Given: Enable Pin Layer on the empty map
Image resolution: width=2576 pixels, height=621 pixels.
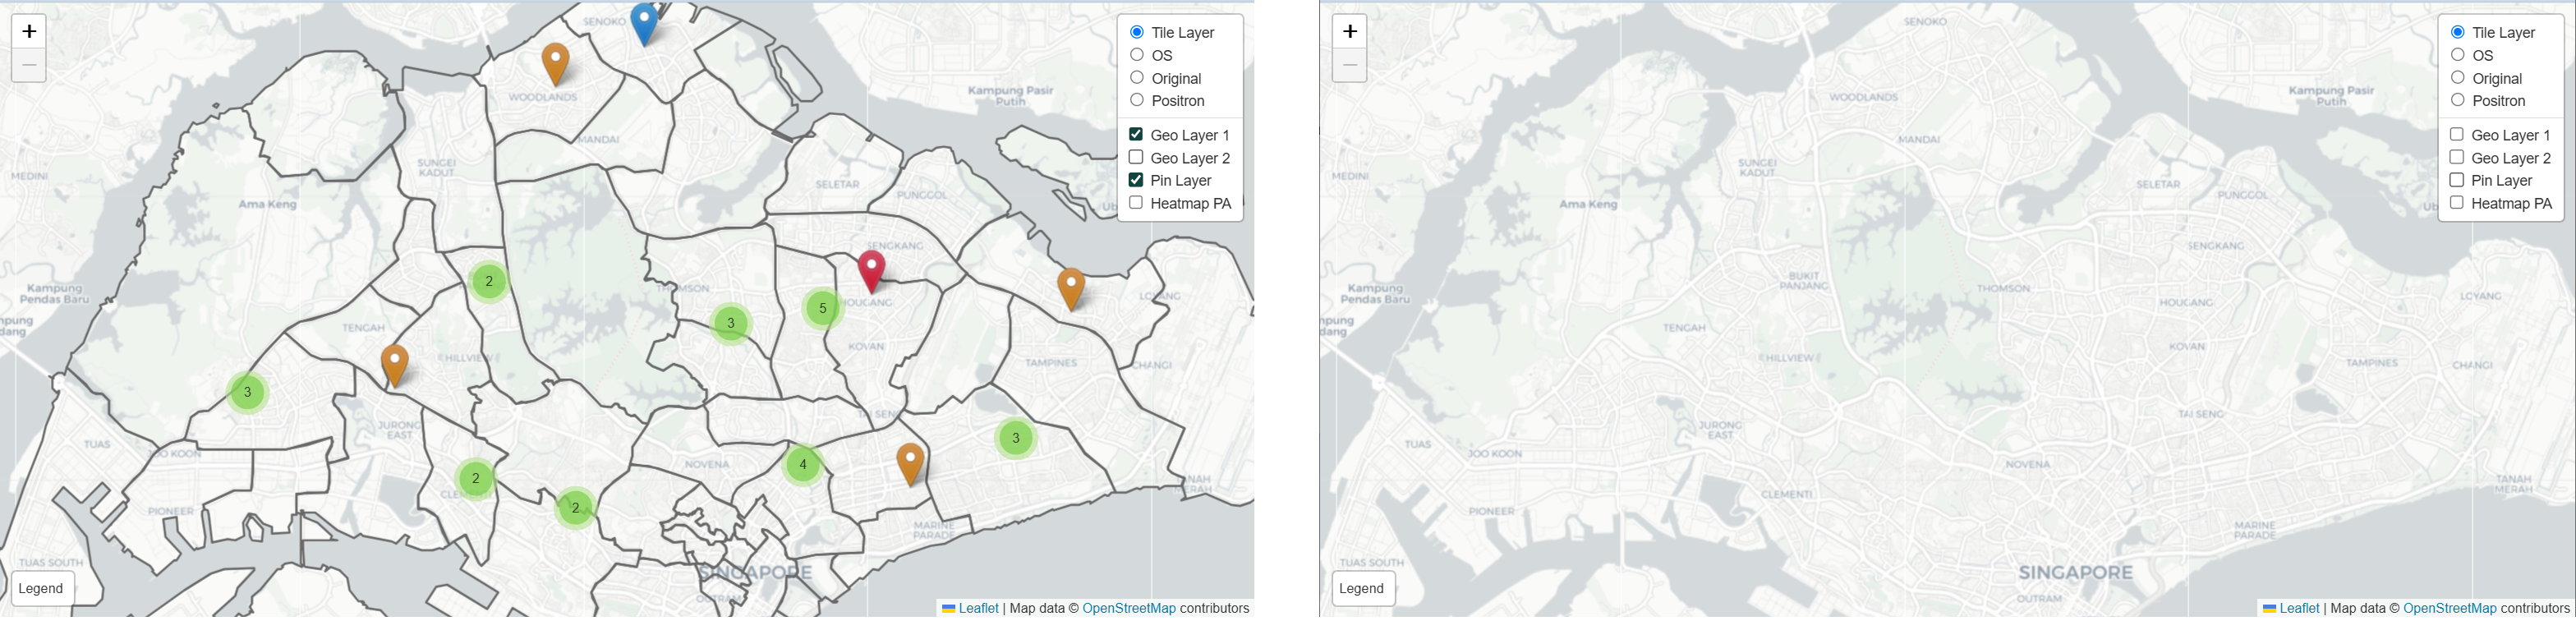Looking at the screenshot, I should point(2456,180).
